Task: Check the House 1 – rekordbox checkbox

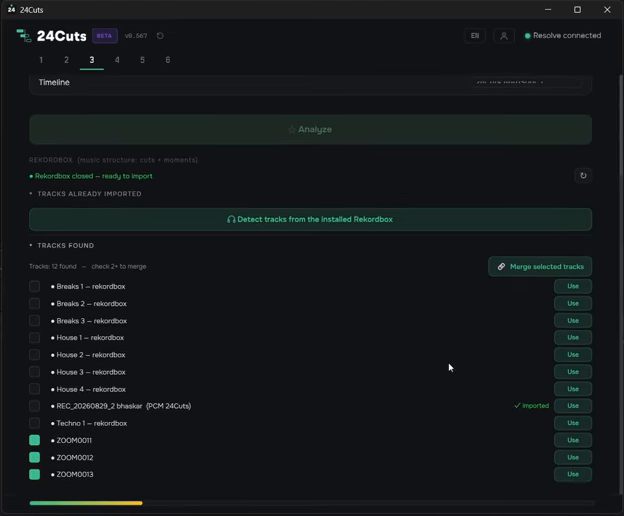Action: [35, 338]
